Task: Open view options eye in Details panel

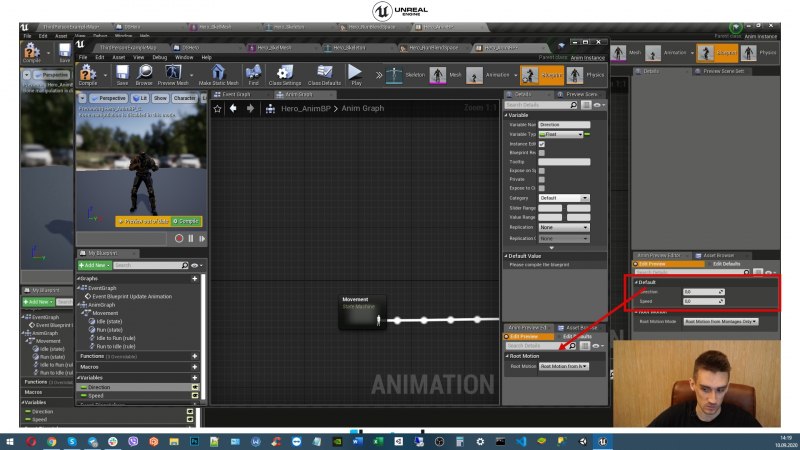Action: (x=599, y=105)
